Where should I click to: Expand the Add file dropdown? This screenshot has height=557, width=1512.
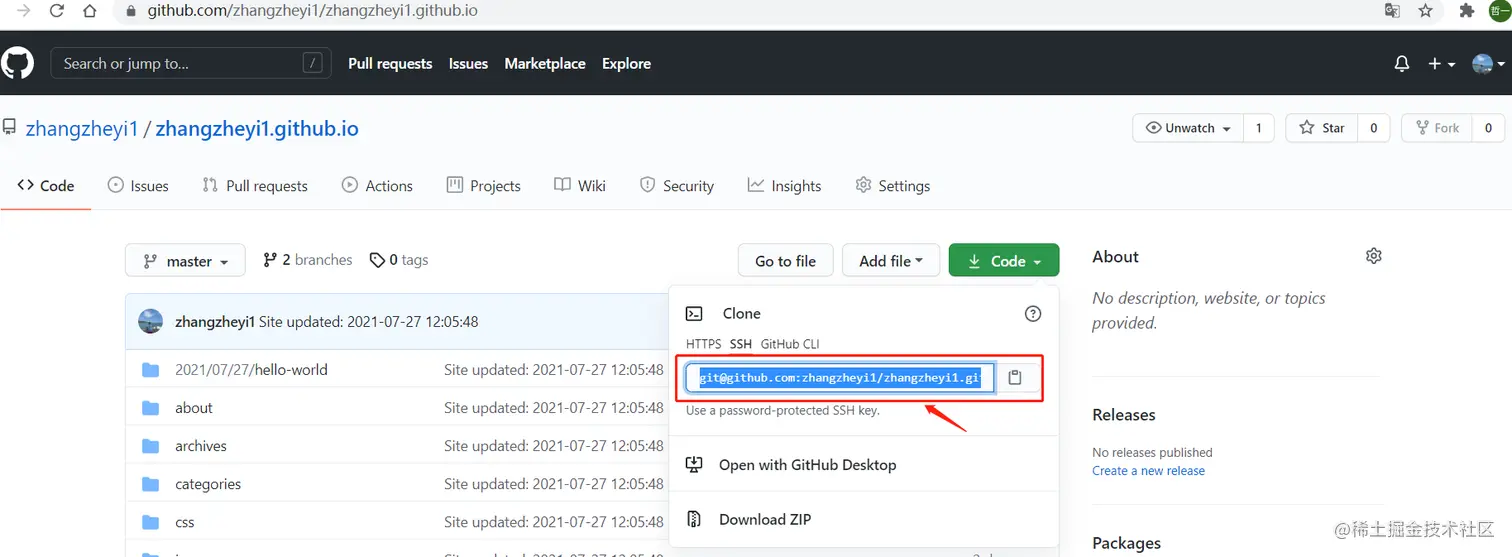890,261
